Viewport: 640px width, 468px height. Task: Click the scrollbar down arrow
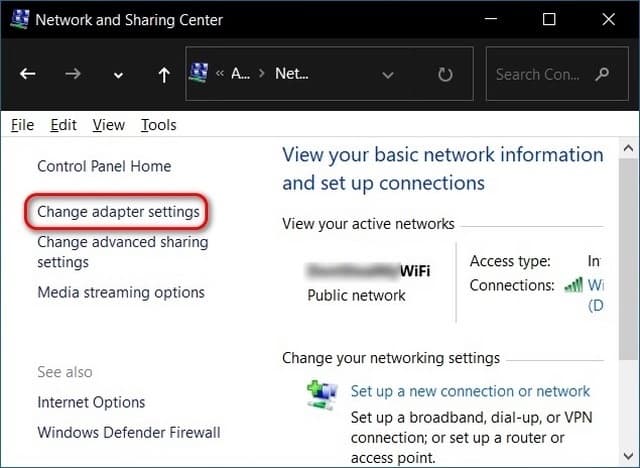629,456
